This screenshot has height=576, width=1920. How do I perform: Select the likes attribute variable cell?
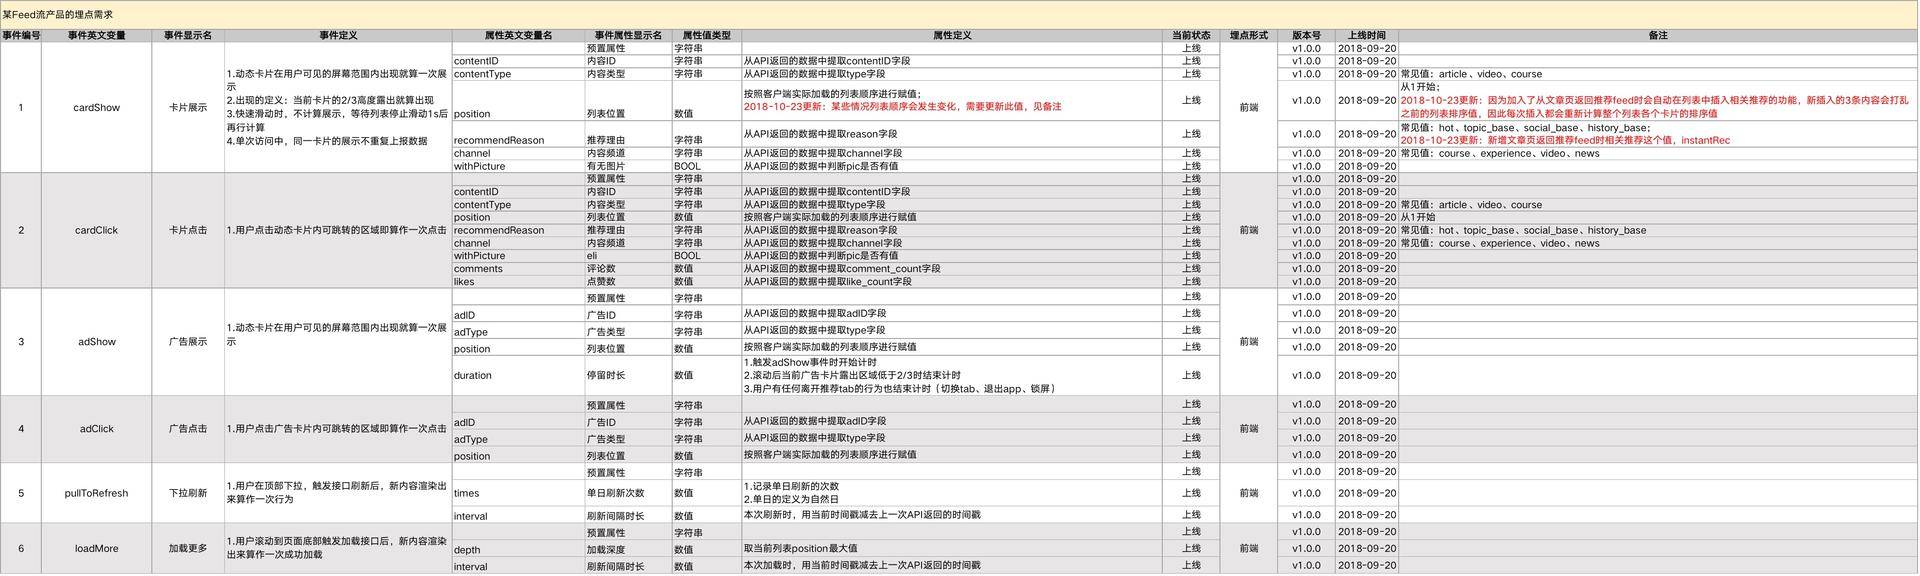518,282
